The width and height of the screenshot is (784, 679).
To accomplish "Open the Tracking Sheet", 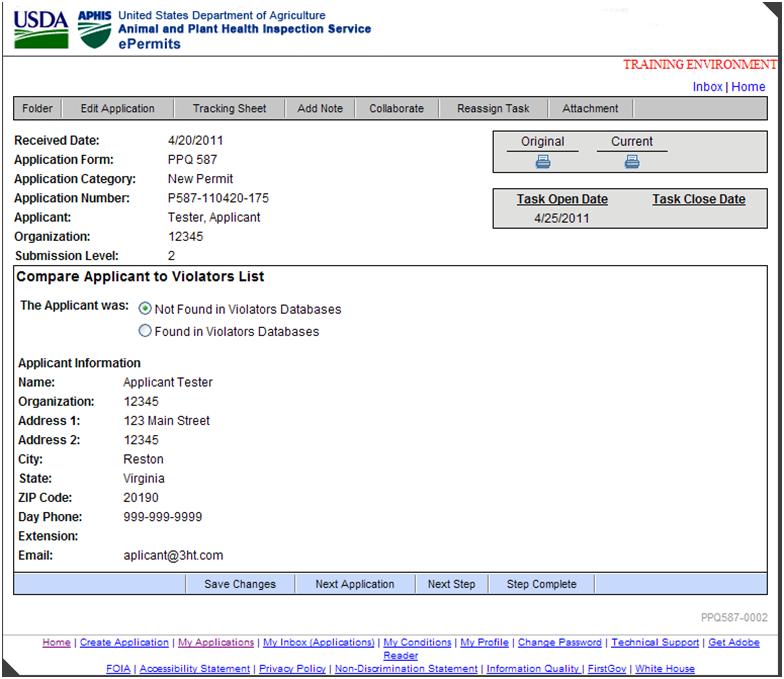I will click(x=229, y=108).
